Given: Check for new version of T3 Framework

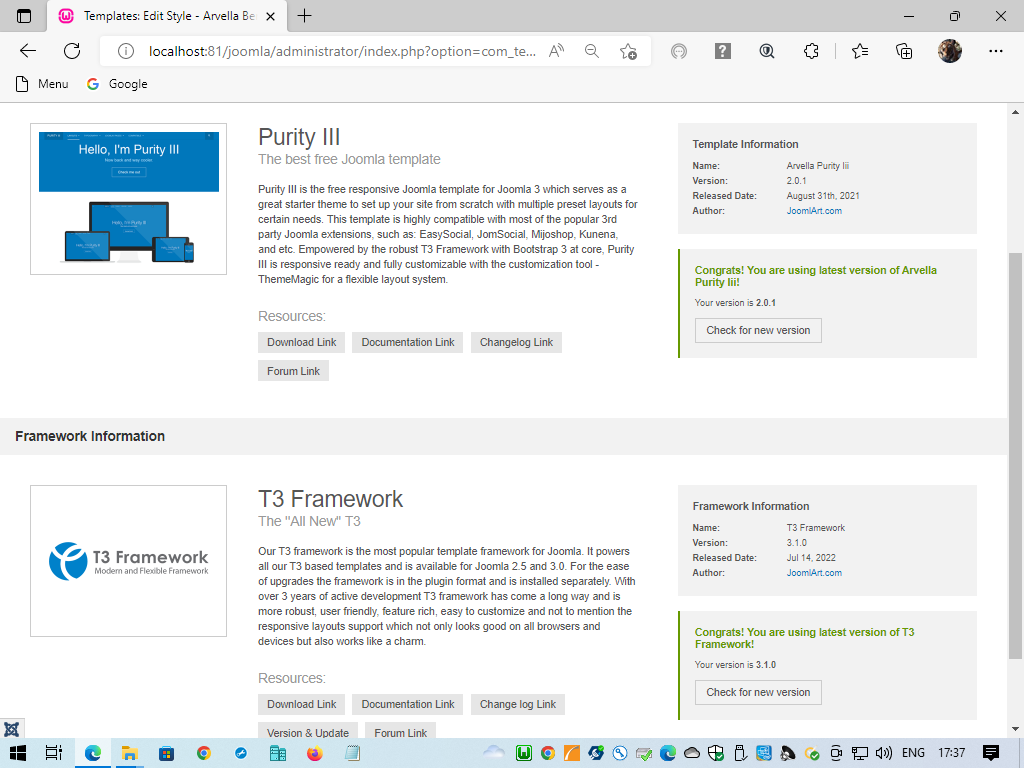Looking at the screenshot, I should [x=758, y=692].
